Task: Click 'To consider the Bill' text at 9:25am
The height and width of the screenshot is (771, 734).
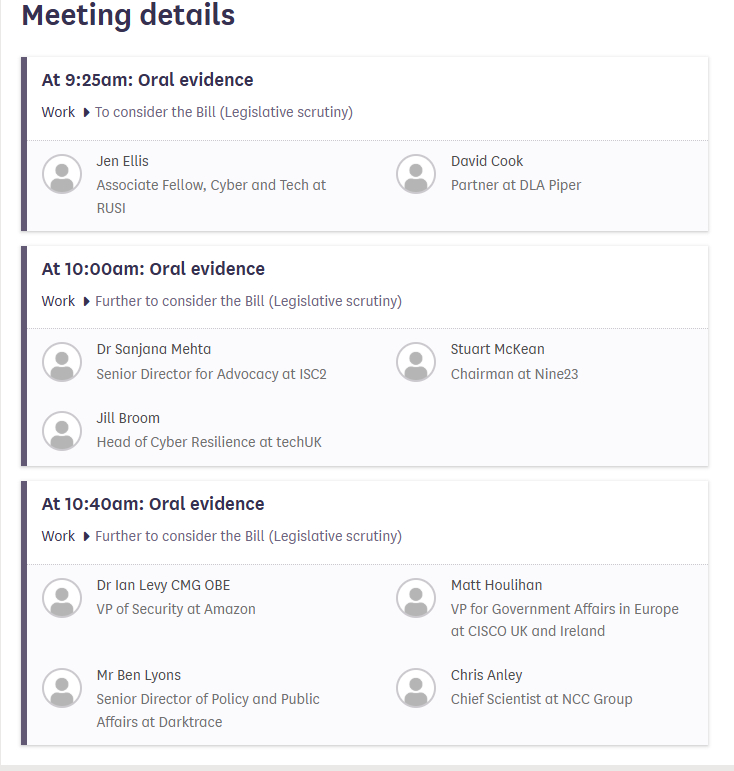Action: [x=224, y=112]
